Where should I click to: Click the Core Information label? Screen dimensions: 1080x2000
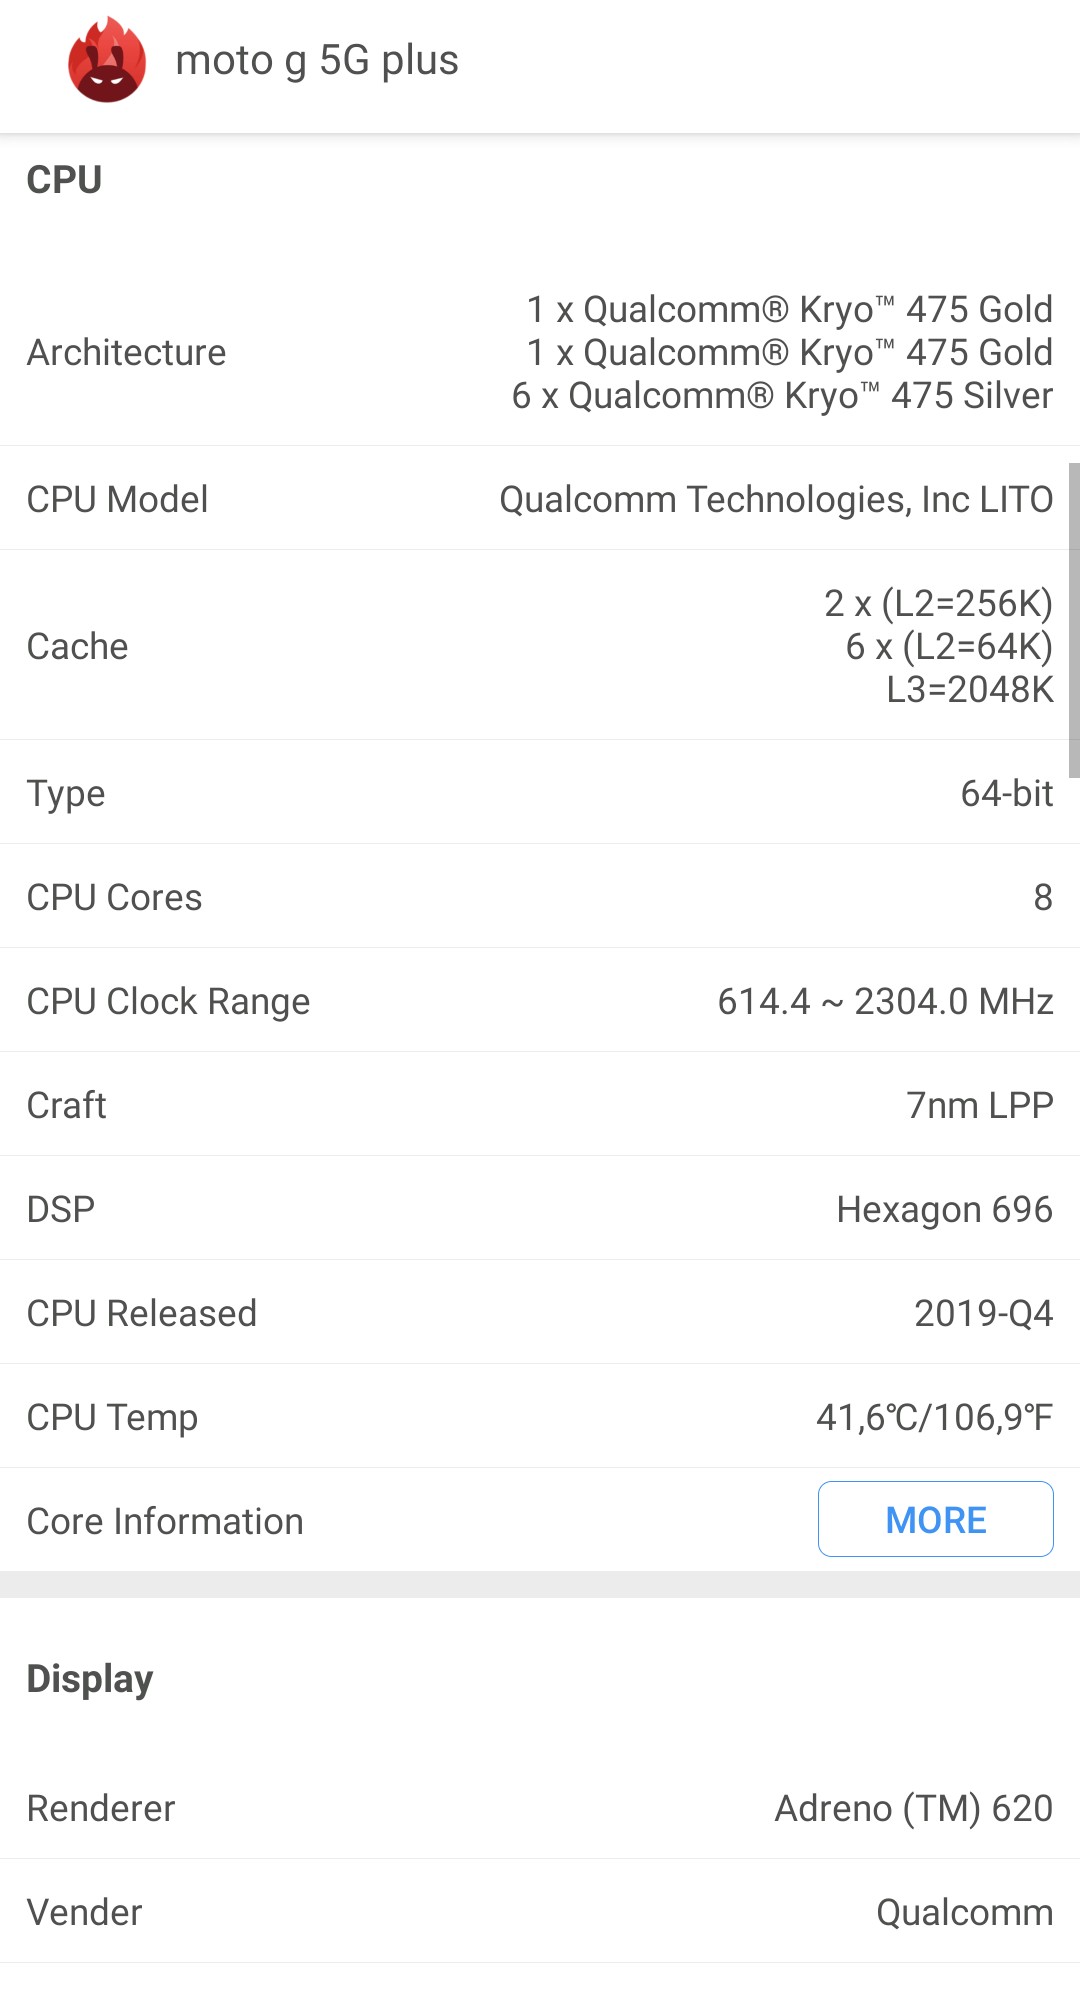(165, 1521)
